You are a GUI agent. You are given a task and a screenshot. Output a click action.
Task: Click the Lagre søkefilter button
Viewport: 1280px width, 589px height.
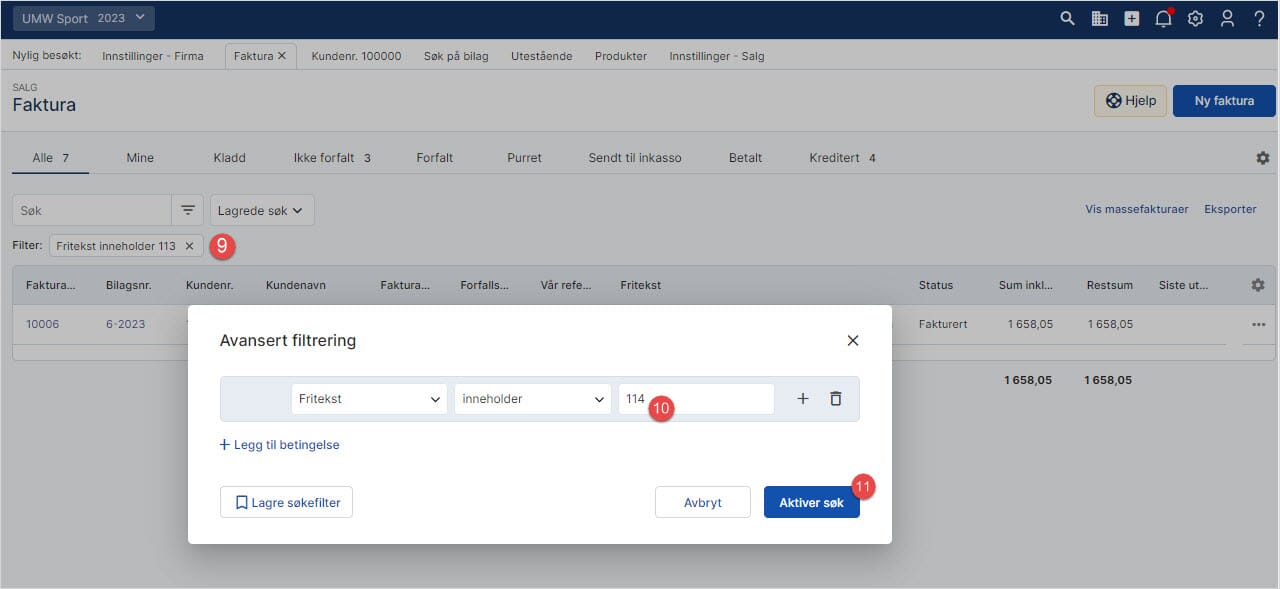click(286, 502)
